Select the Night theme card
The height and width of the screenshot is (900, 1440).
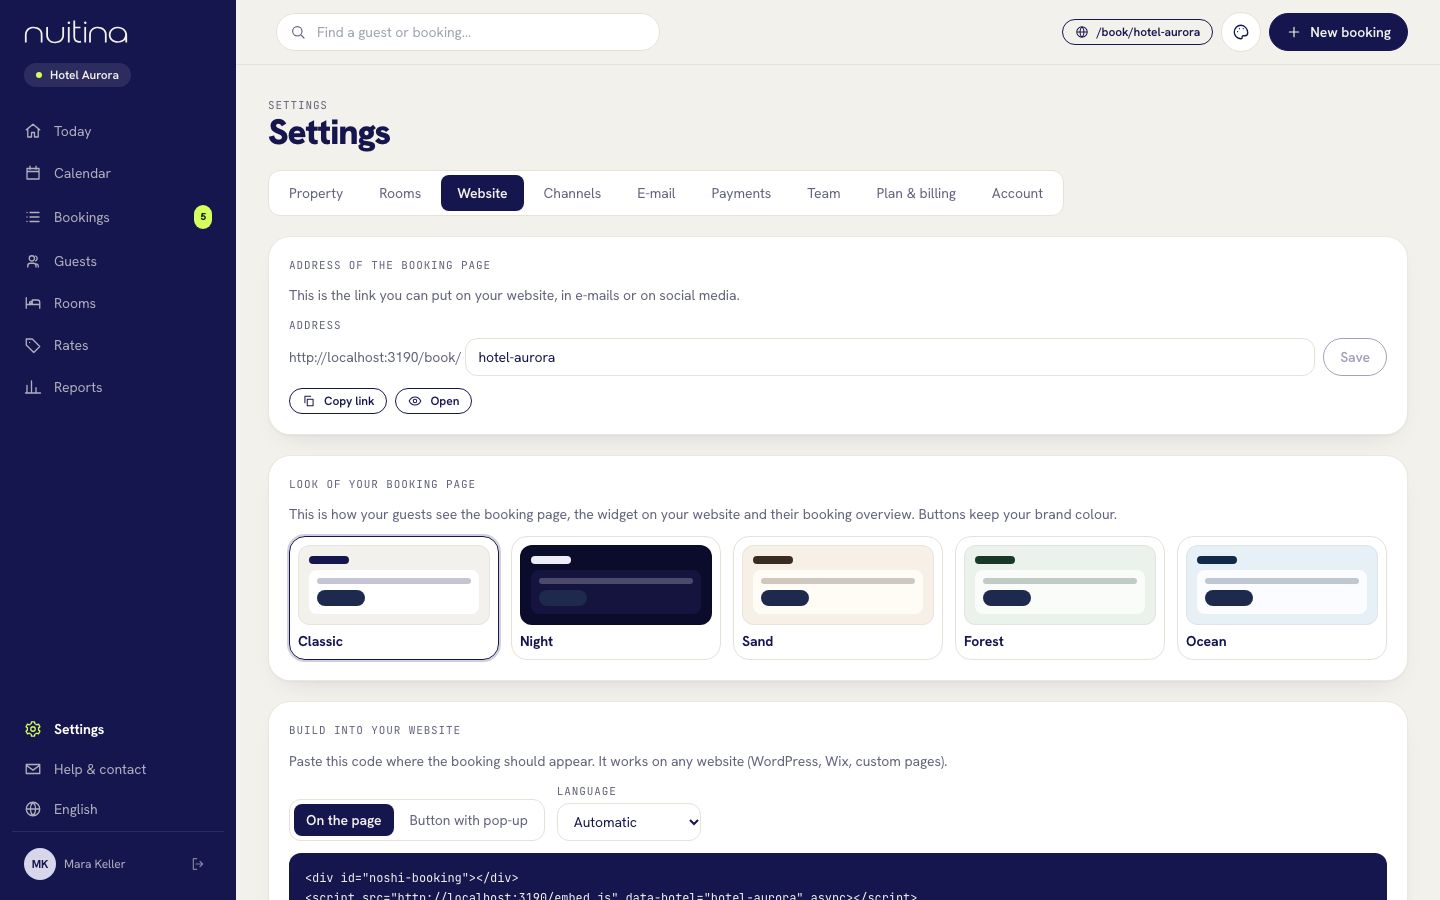tap(616, 598)
